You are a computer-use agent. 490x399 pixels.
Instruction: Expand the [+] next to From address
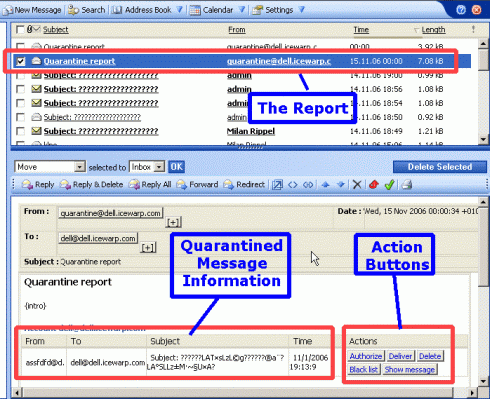tap(173, 222)
